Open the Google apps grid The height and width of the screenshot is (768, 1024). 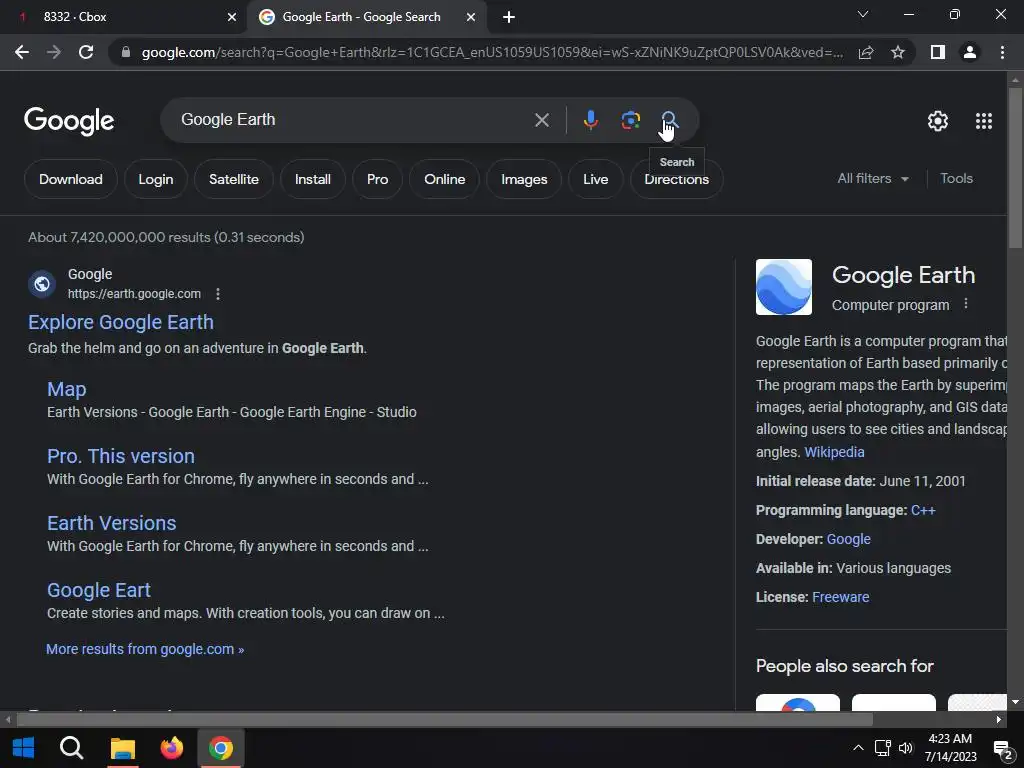coord(984,121)
